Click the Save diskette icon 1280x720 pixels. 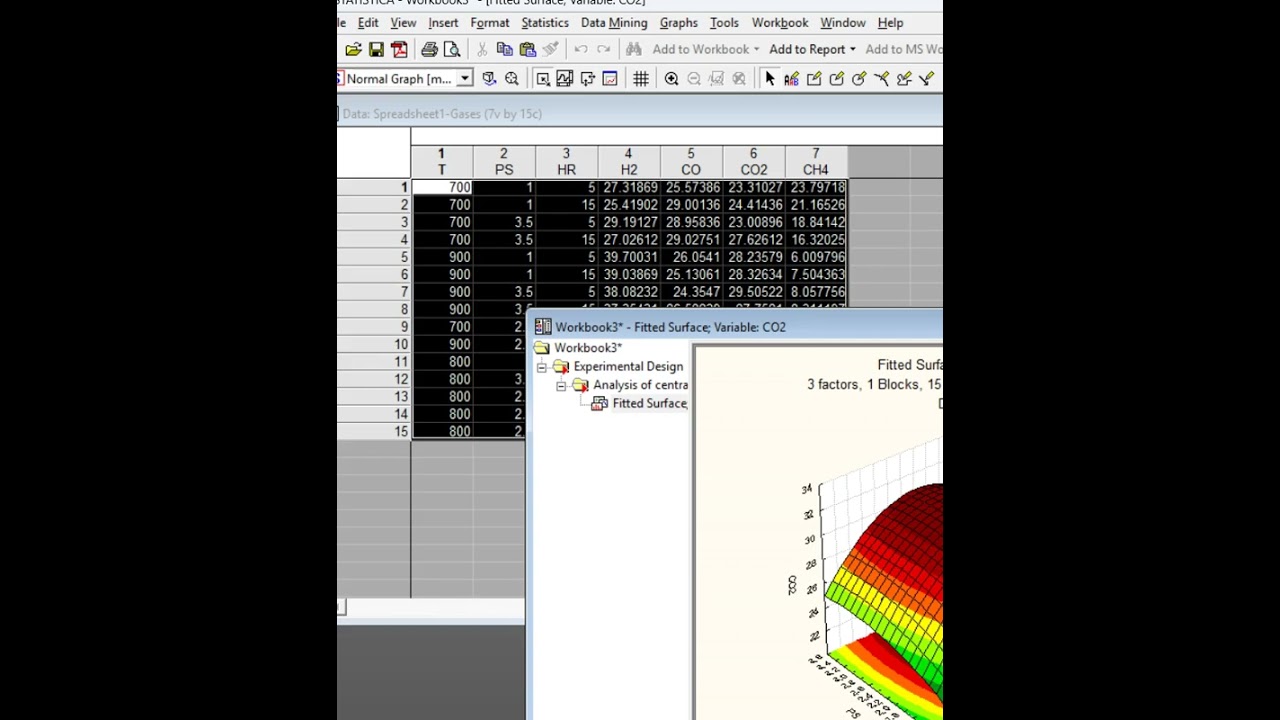point(376,49)
